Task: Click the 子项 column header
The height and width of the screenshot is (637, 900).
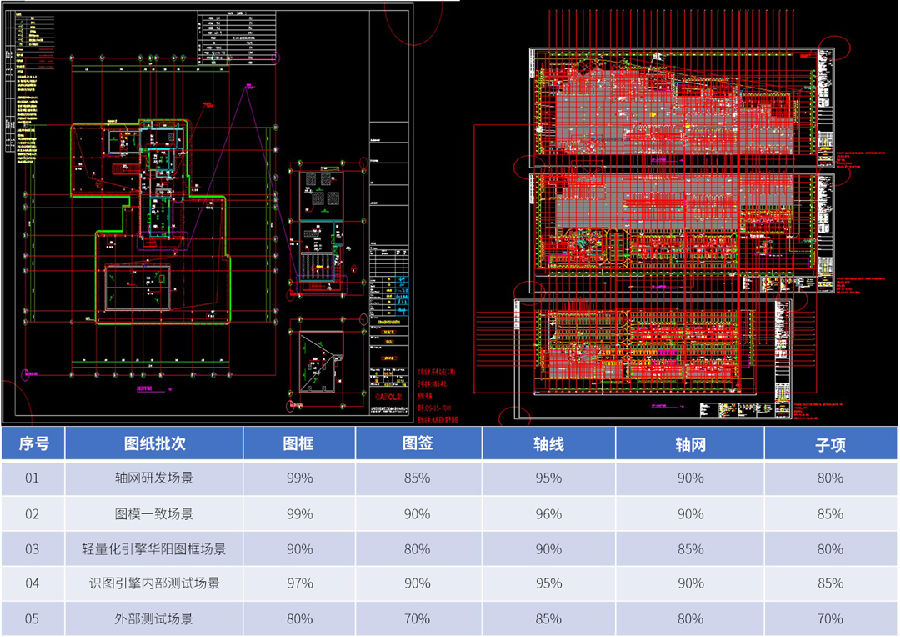Action: (x=830, y=444)
